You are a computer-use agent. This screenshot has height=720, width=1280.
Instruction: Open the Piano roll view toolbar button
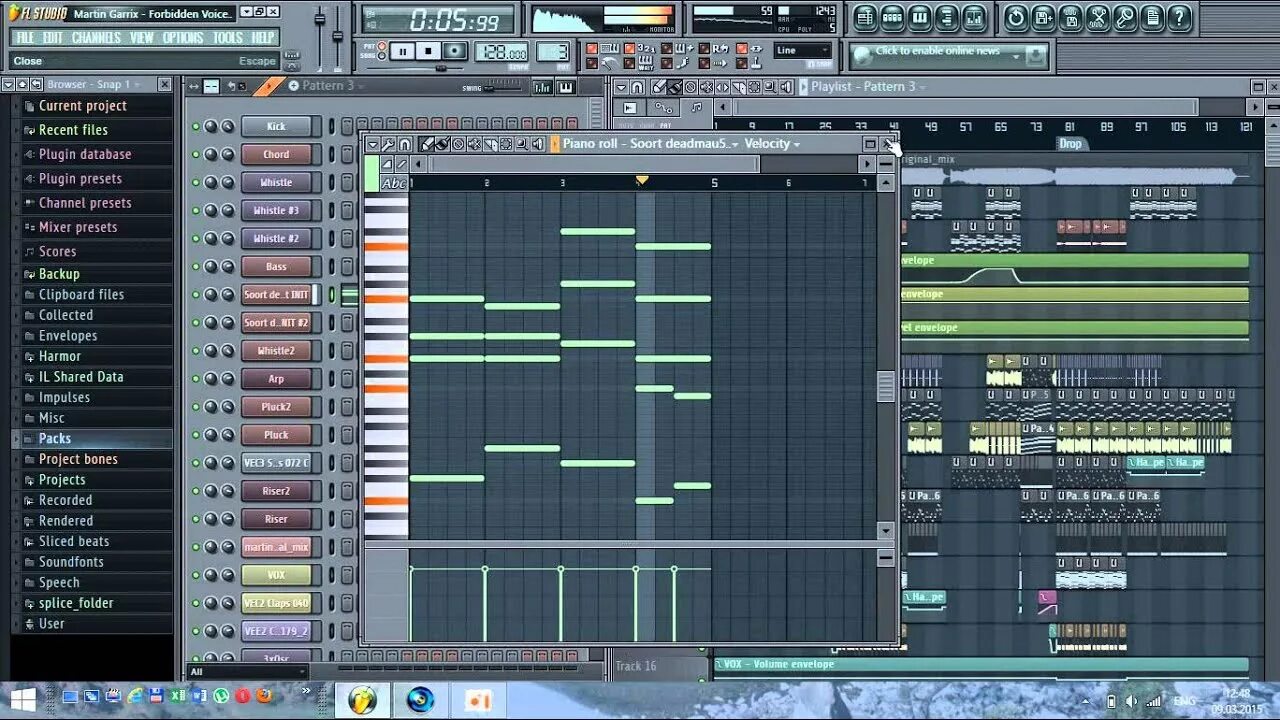tap(919, 17)
